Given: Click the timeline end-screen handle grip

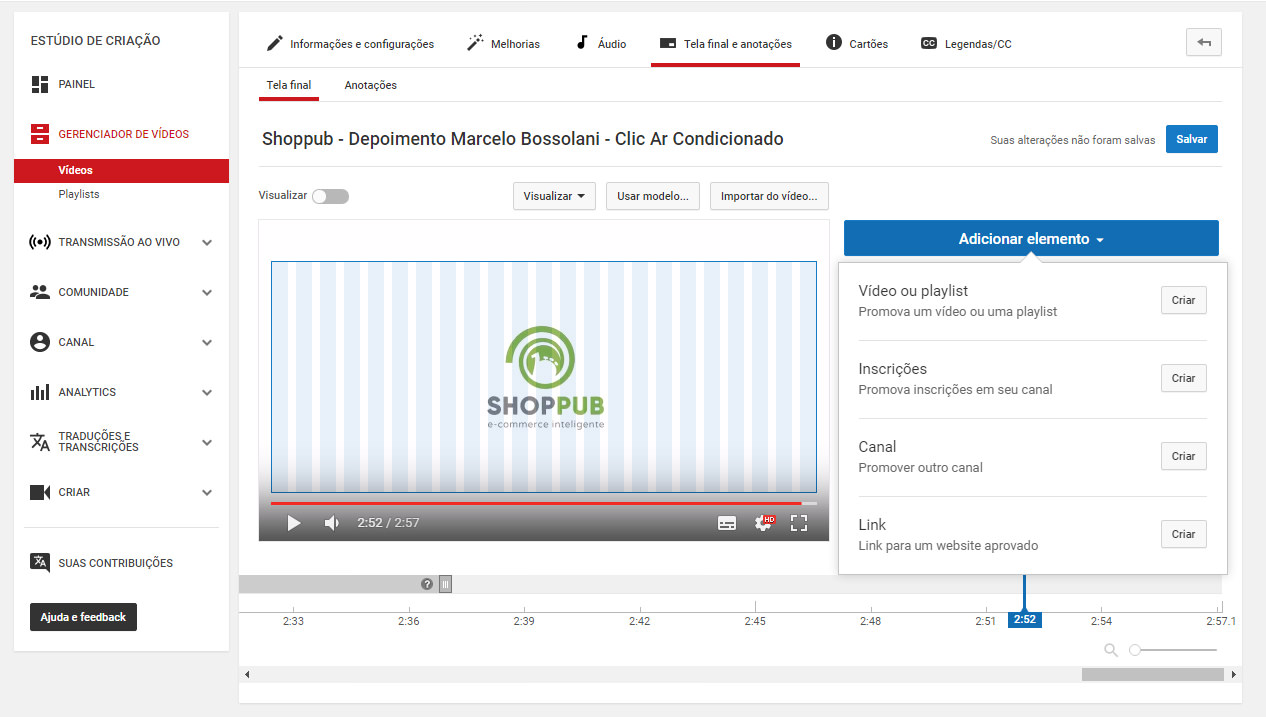Looking at the screenshot, I should (445, 584).
